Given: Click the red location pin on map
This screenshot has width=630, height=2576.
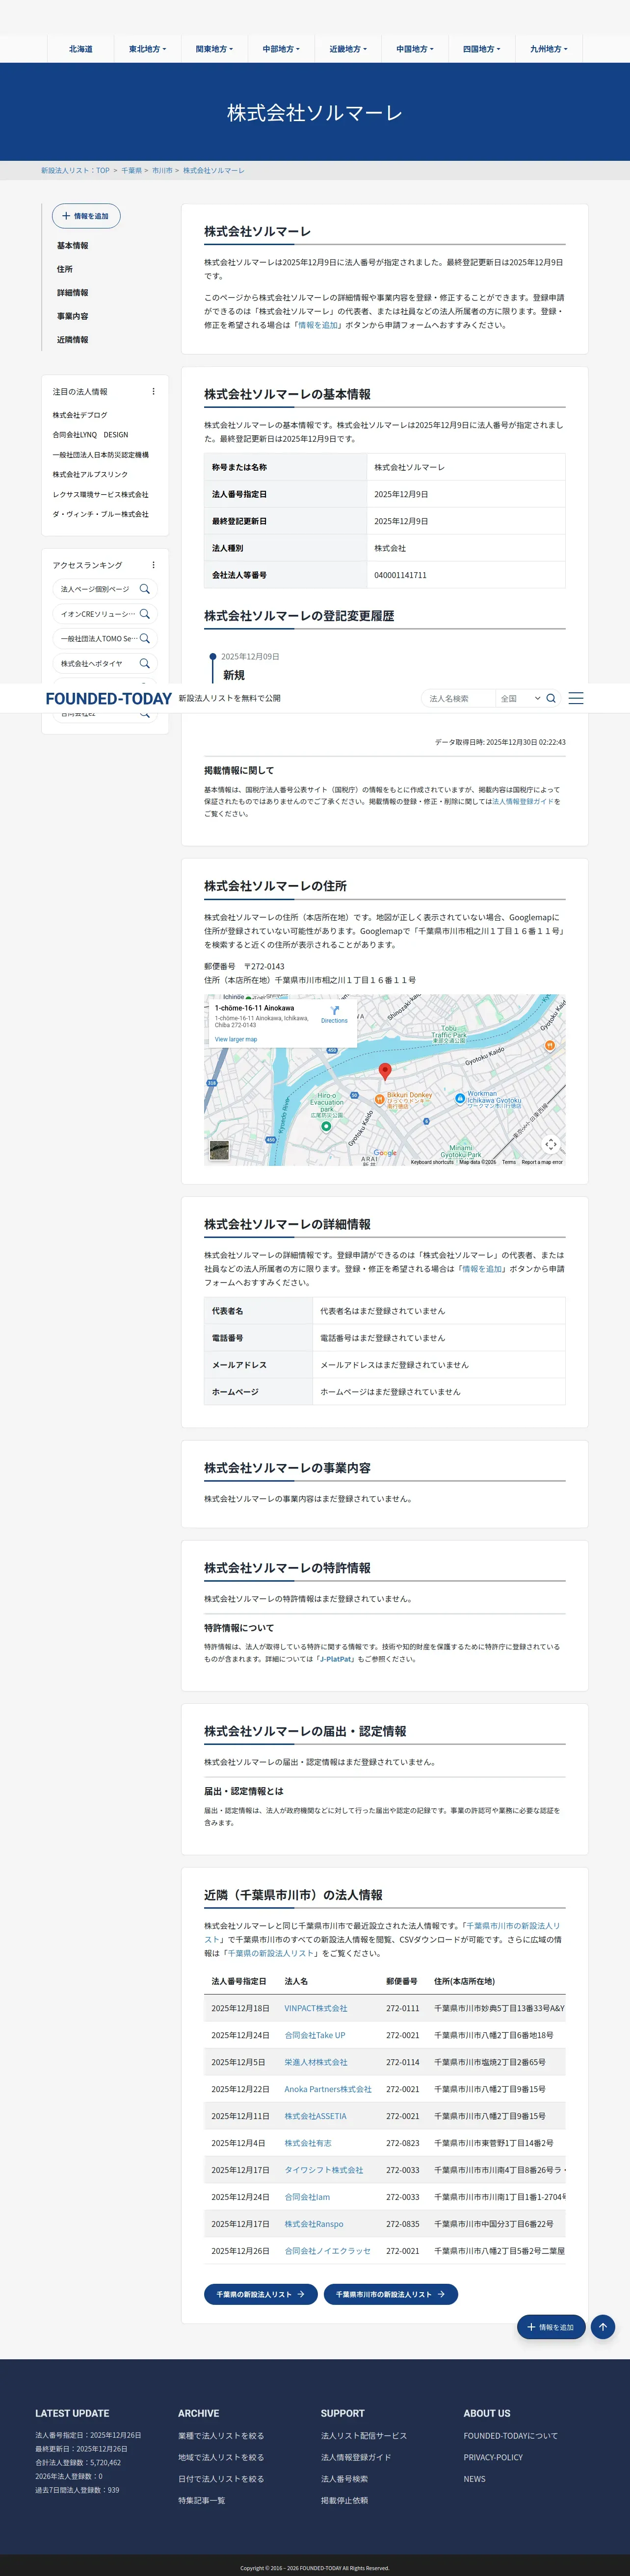Looking at the screenshot, I should point(385,1072).
